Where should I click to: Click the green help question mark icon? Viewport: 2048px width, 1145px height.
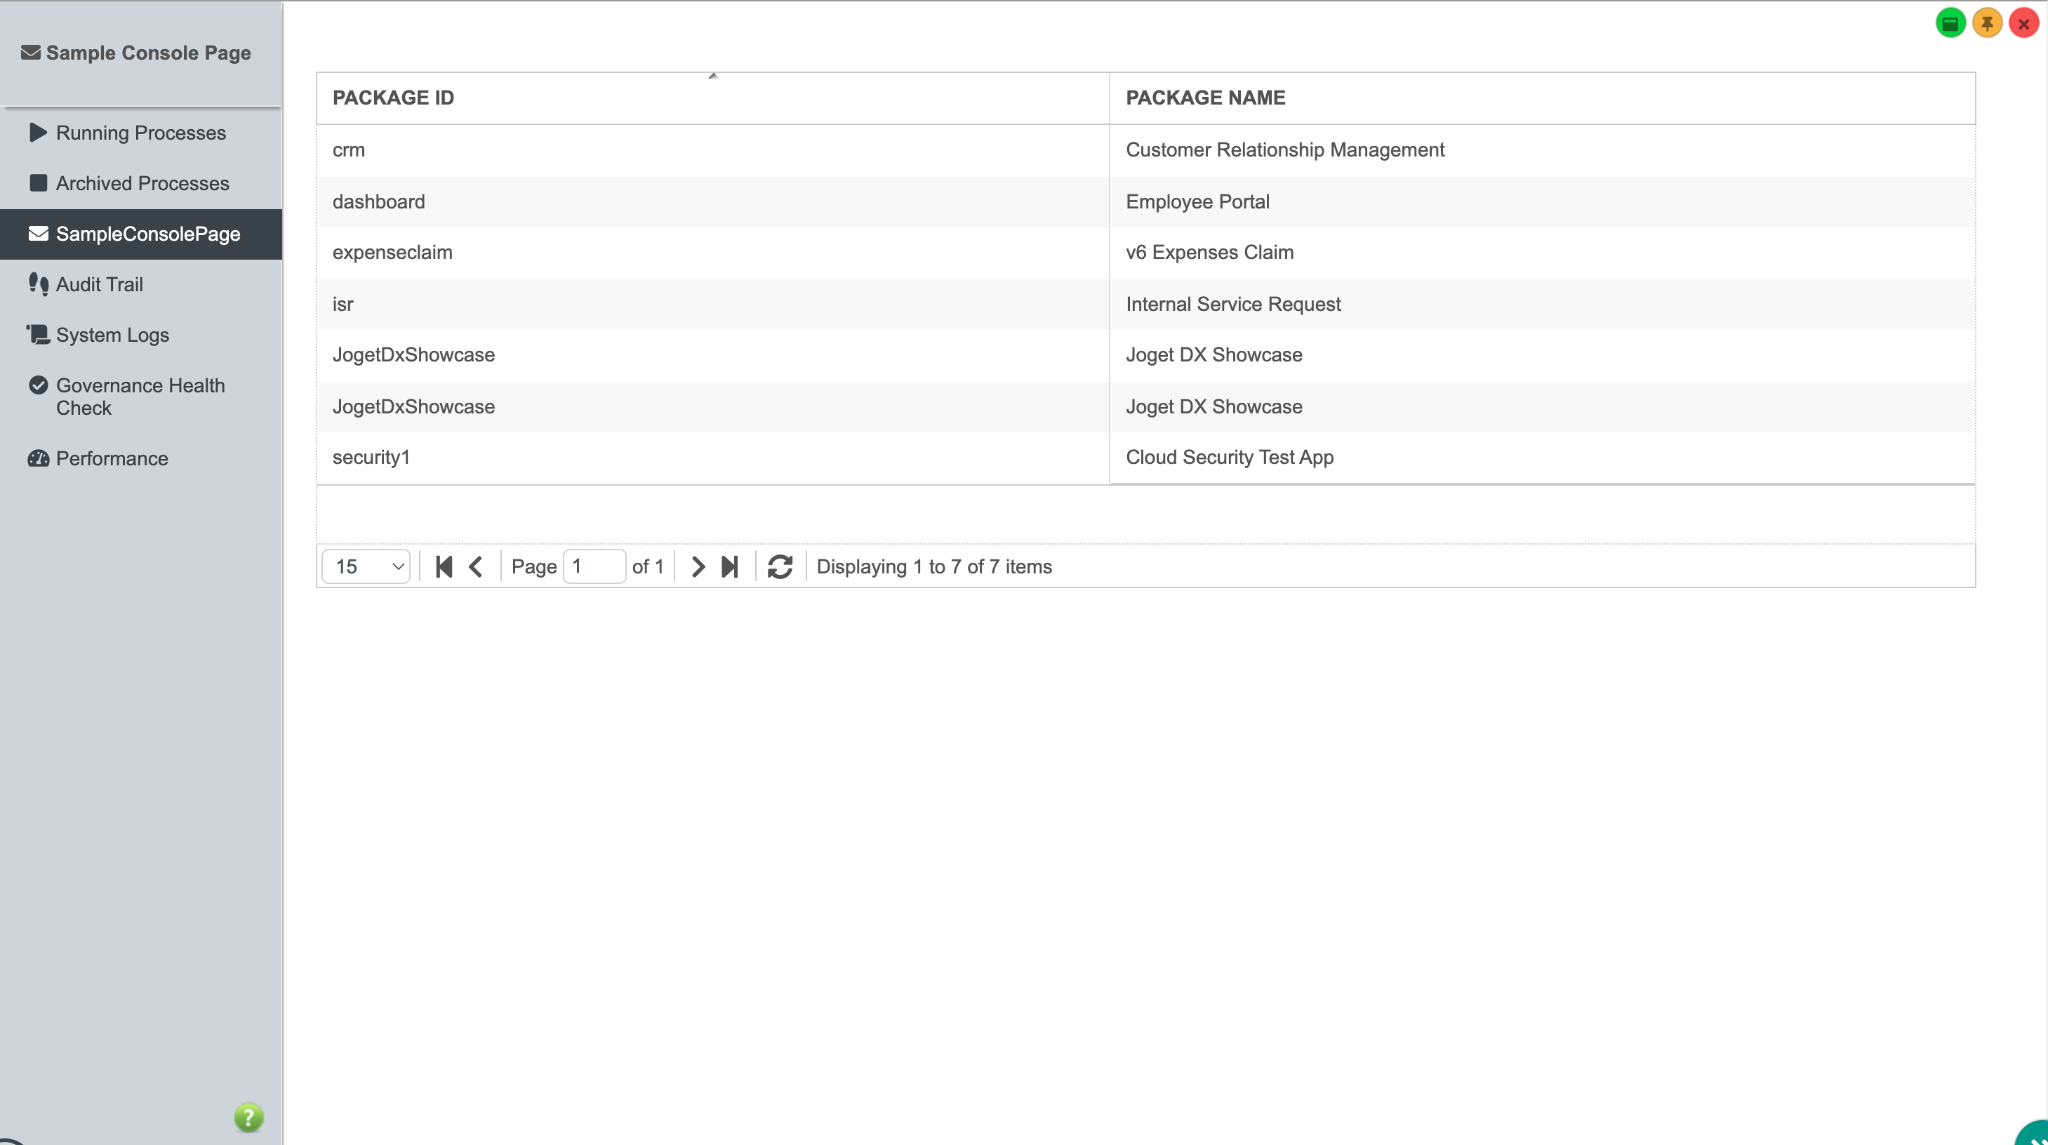click(x=248, y=1117)
